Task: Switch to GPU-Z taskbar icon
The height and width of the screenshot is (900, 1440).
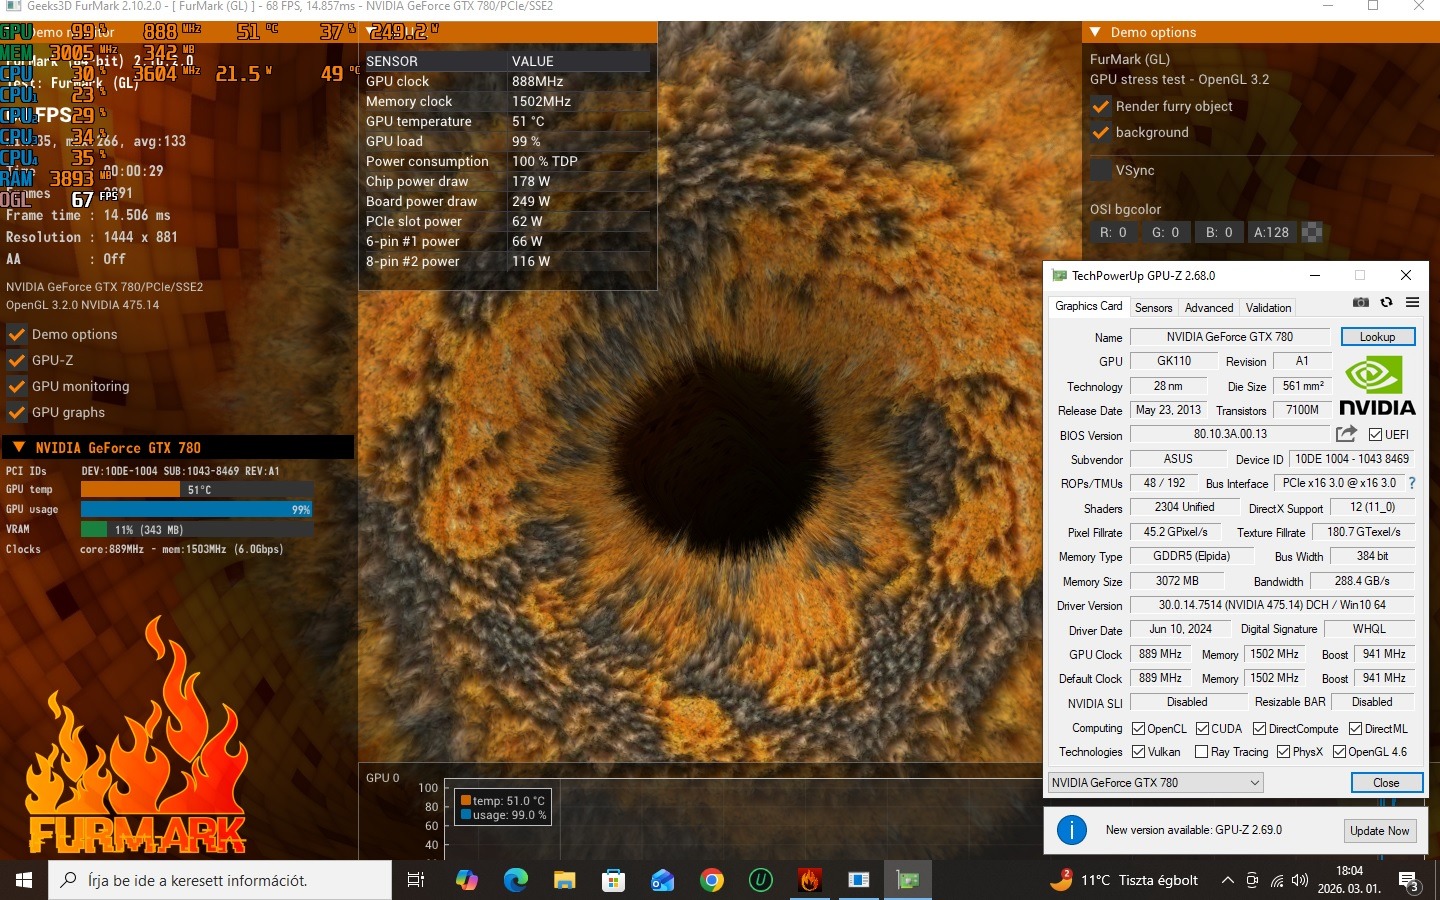Action: pyautogui.click(x=908, y=880)
